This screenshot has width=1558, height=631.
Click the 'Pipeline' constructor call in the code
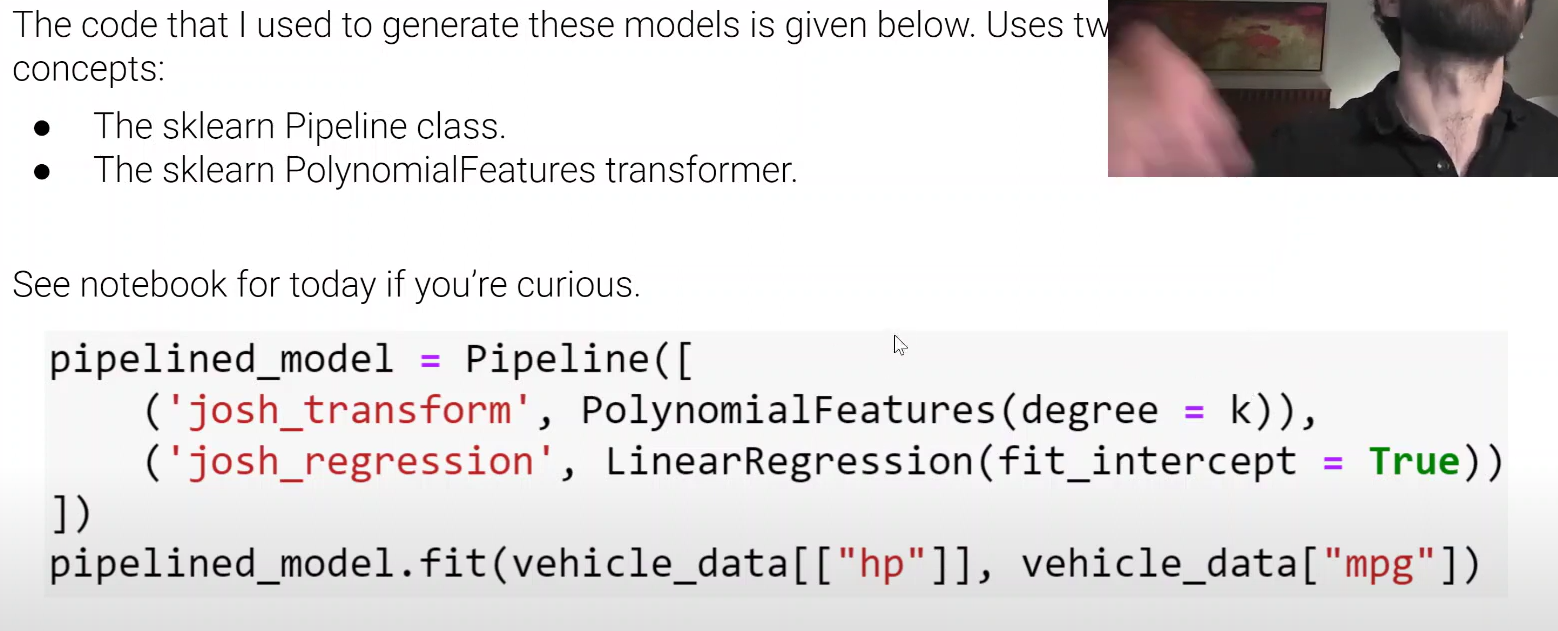pyautogui.click(x=557, y=359)
